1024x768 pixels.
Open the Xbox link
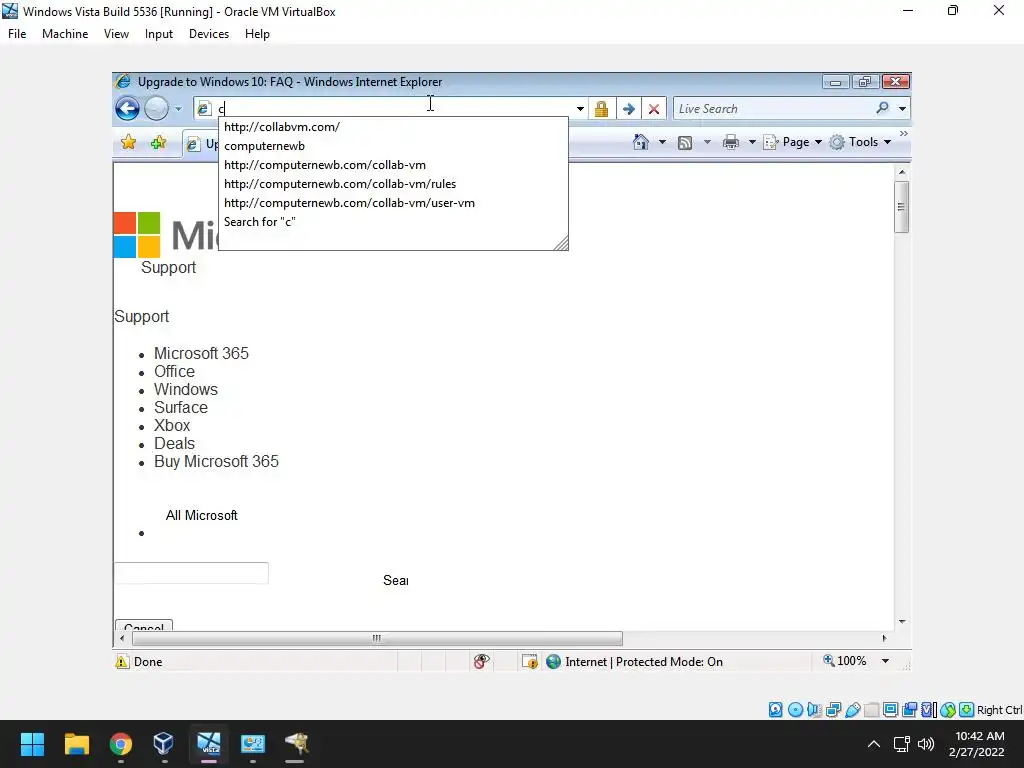coord(172,425)
